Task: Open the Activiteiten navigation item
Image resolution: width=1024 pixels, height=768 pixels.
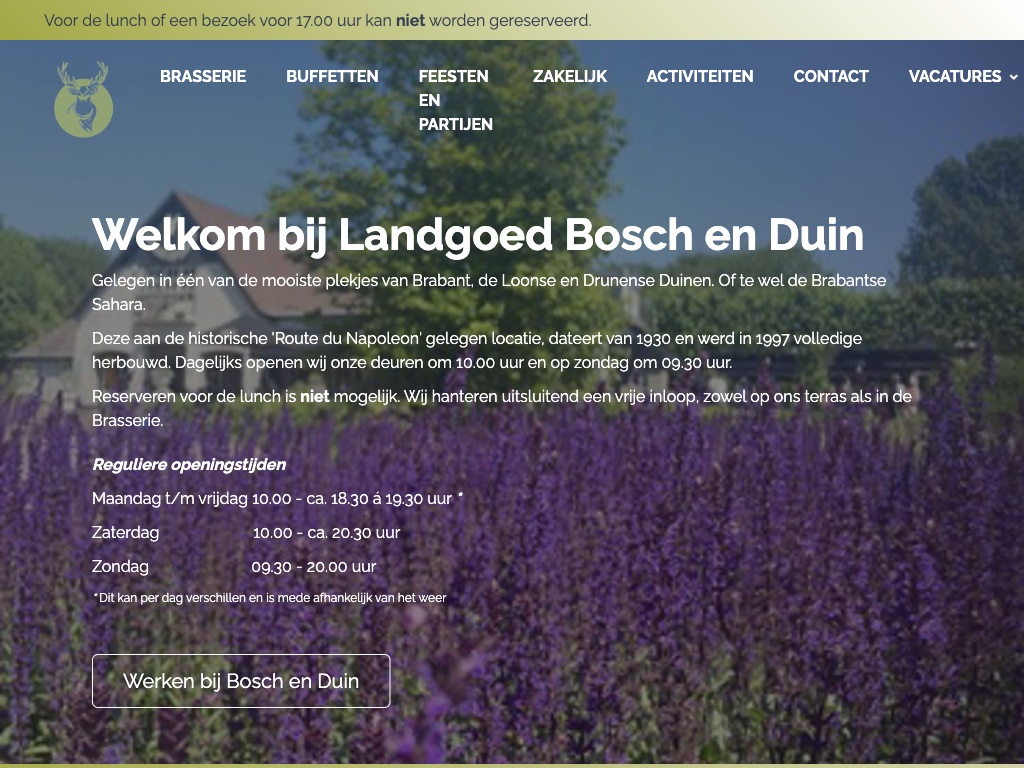Action: coord(700,76)
